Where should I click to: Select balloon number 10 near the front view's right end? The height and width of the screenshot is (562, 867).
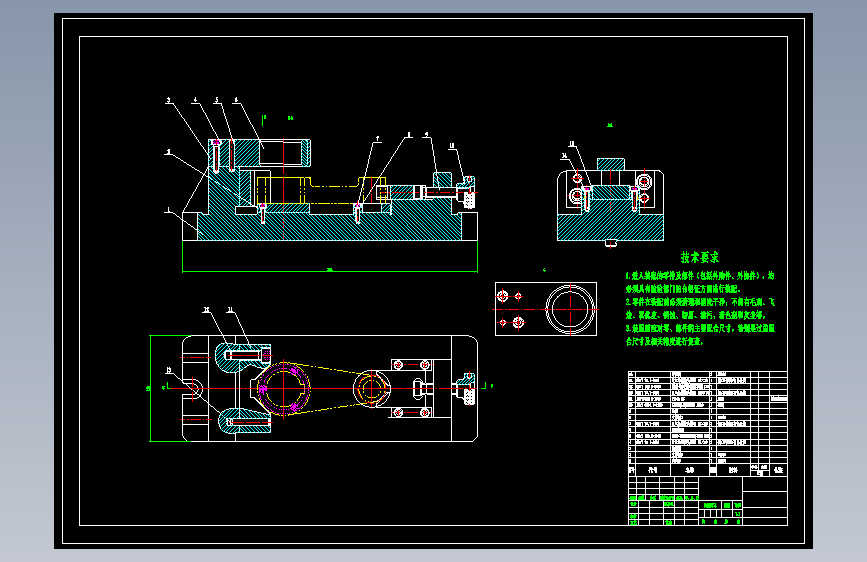tap(452, 146)
